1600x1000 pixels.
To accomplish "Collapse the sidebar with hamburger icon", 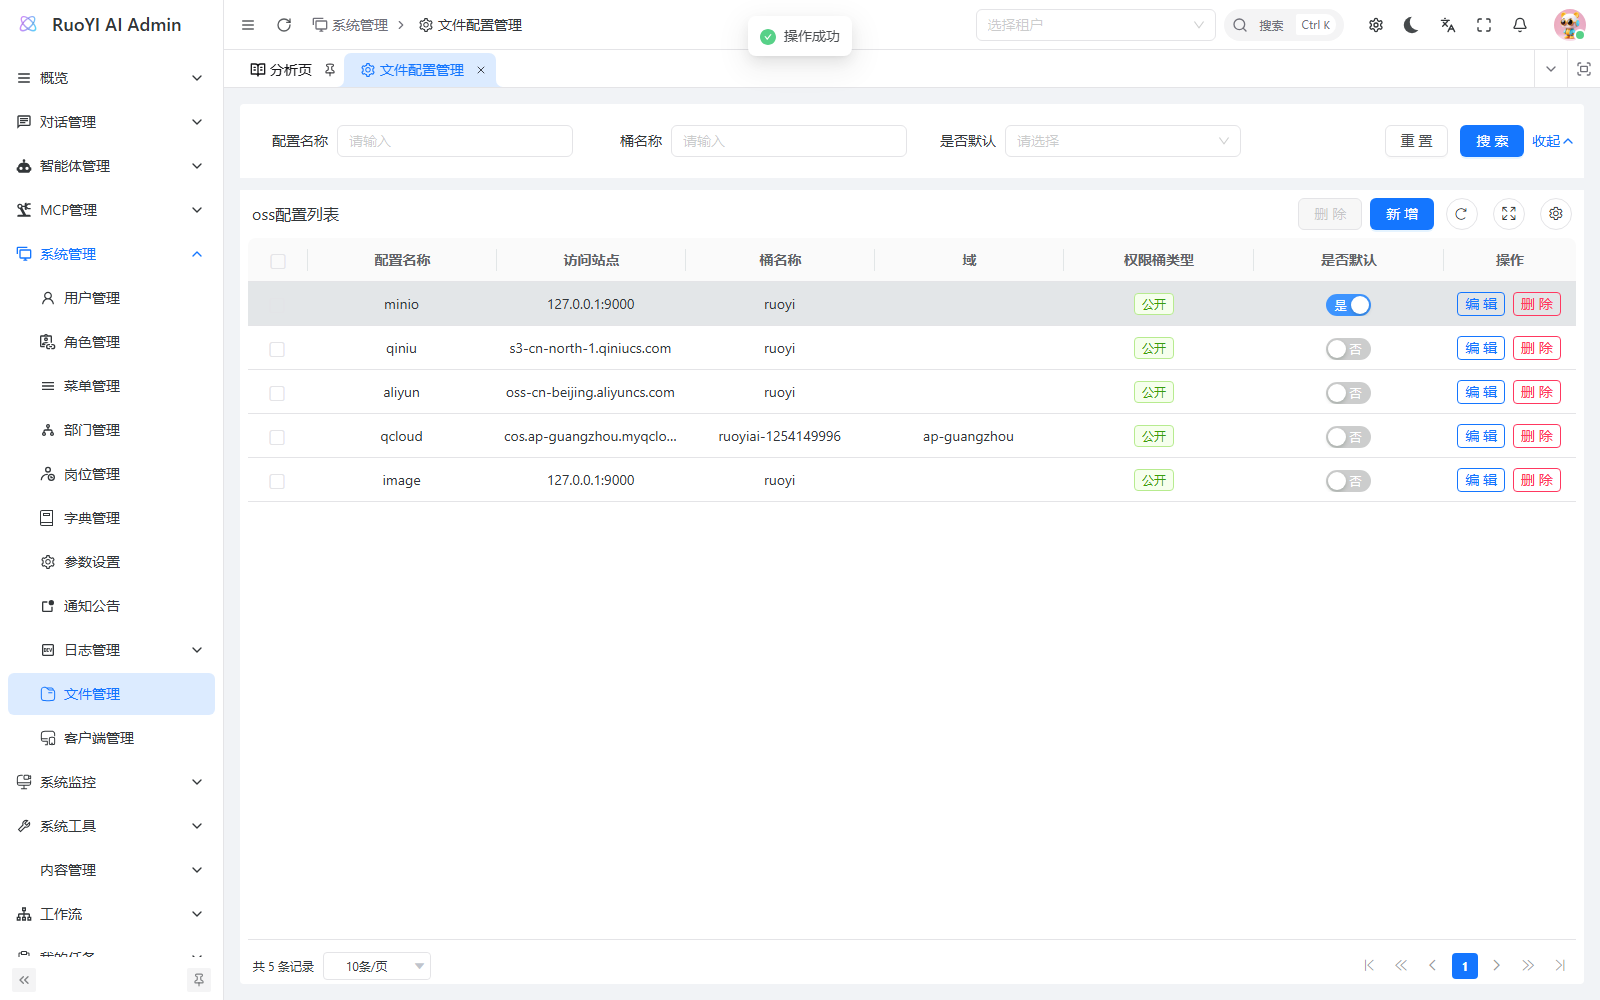I will [x=248, y=25].
